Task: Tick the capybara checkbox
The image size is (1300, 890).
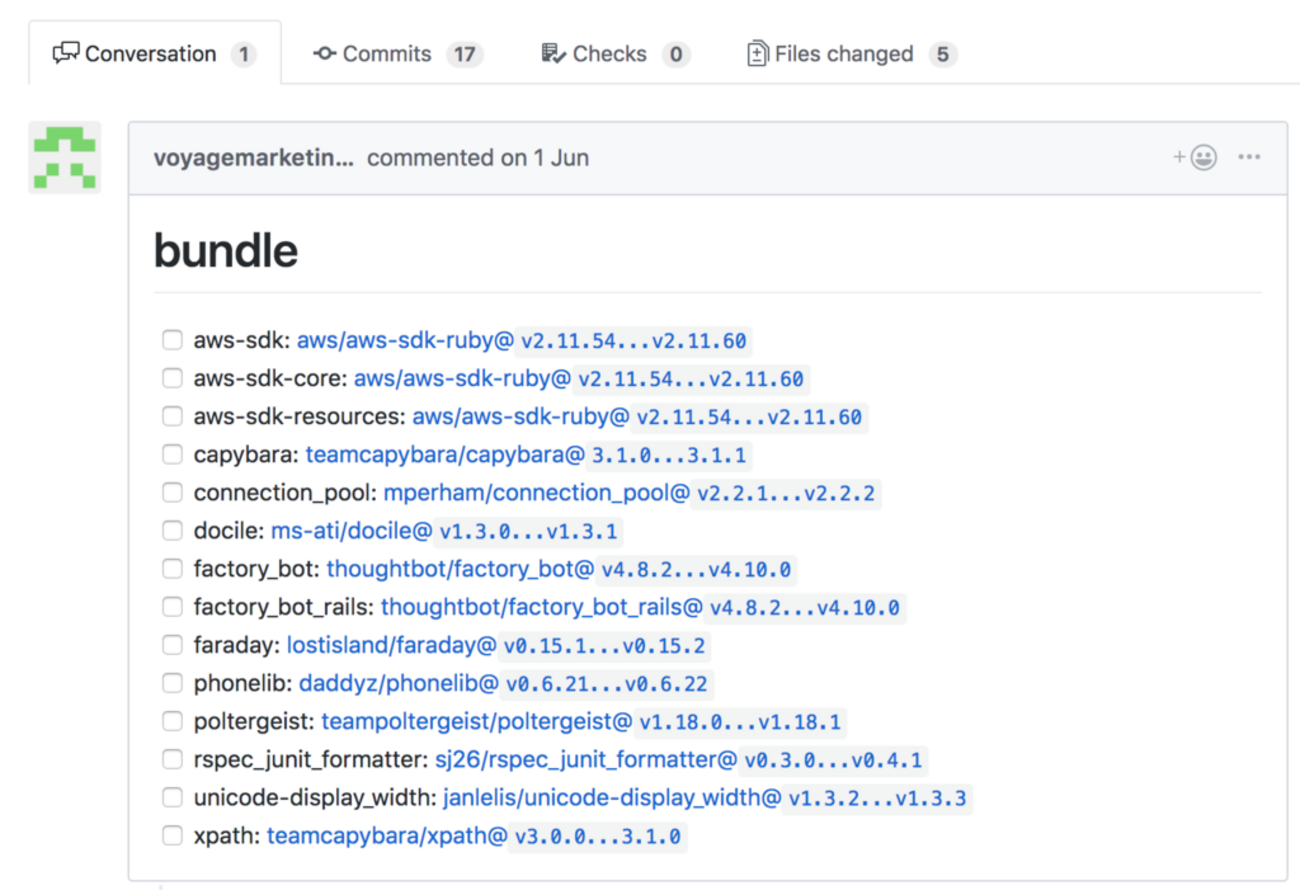Action: 172,454
